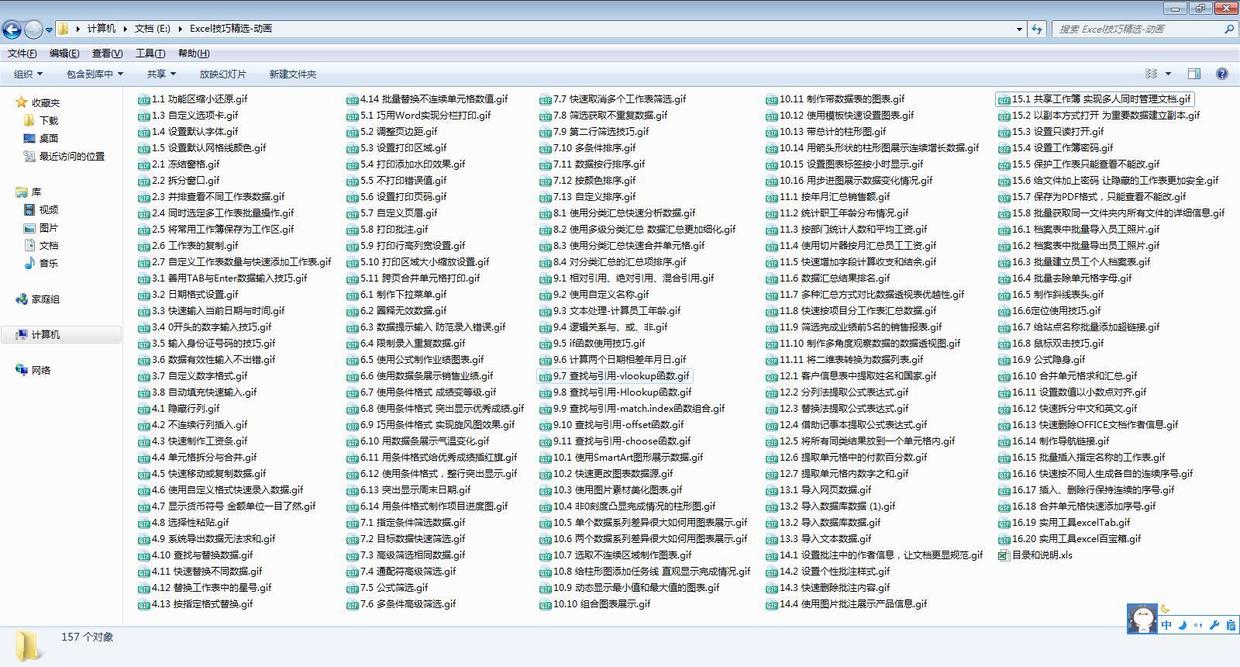Open the 查看(V) menu
Image resolution: width=1240 pixels, height=667 pixels.
tap(107, 53)
